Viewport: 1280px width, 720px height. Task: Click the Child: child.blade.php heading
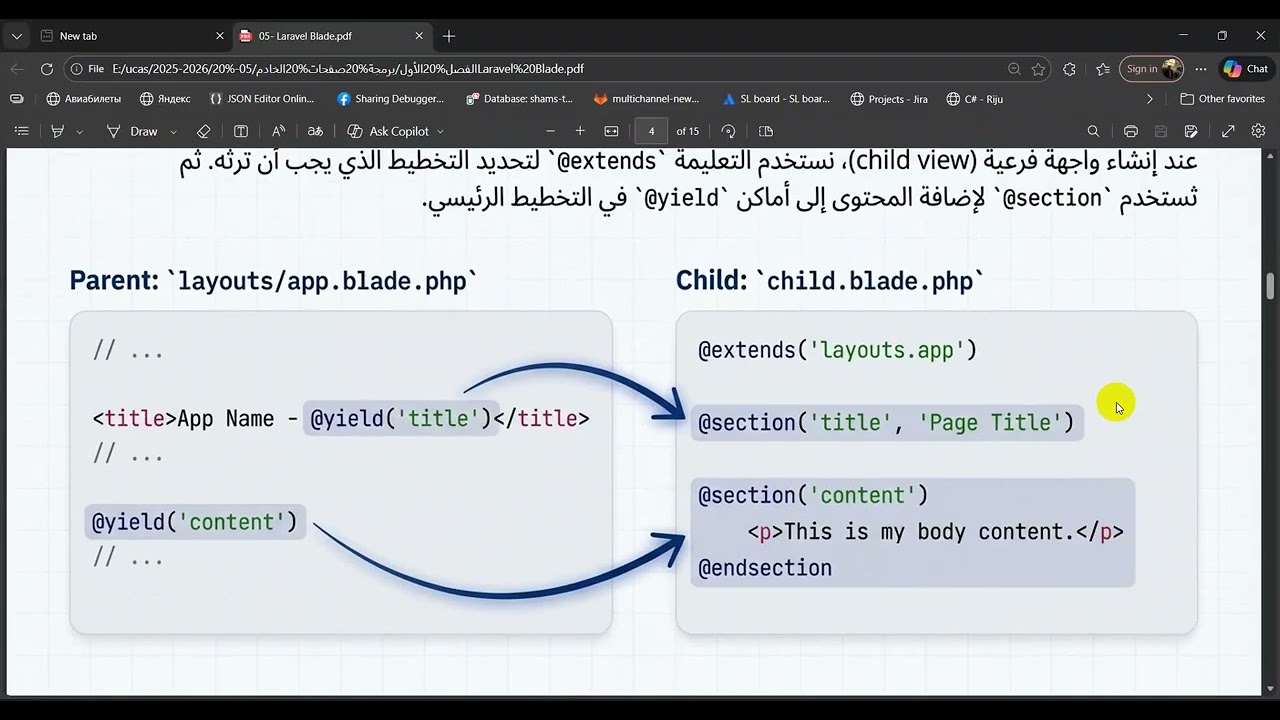click(x=830, y=281)
